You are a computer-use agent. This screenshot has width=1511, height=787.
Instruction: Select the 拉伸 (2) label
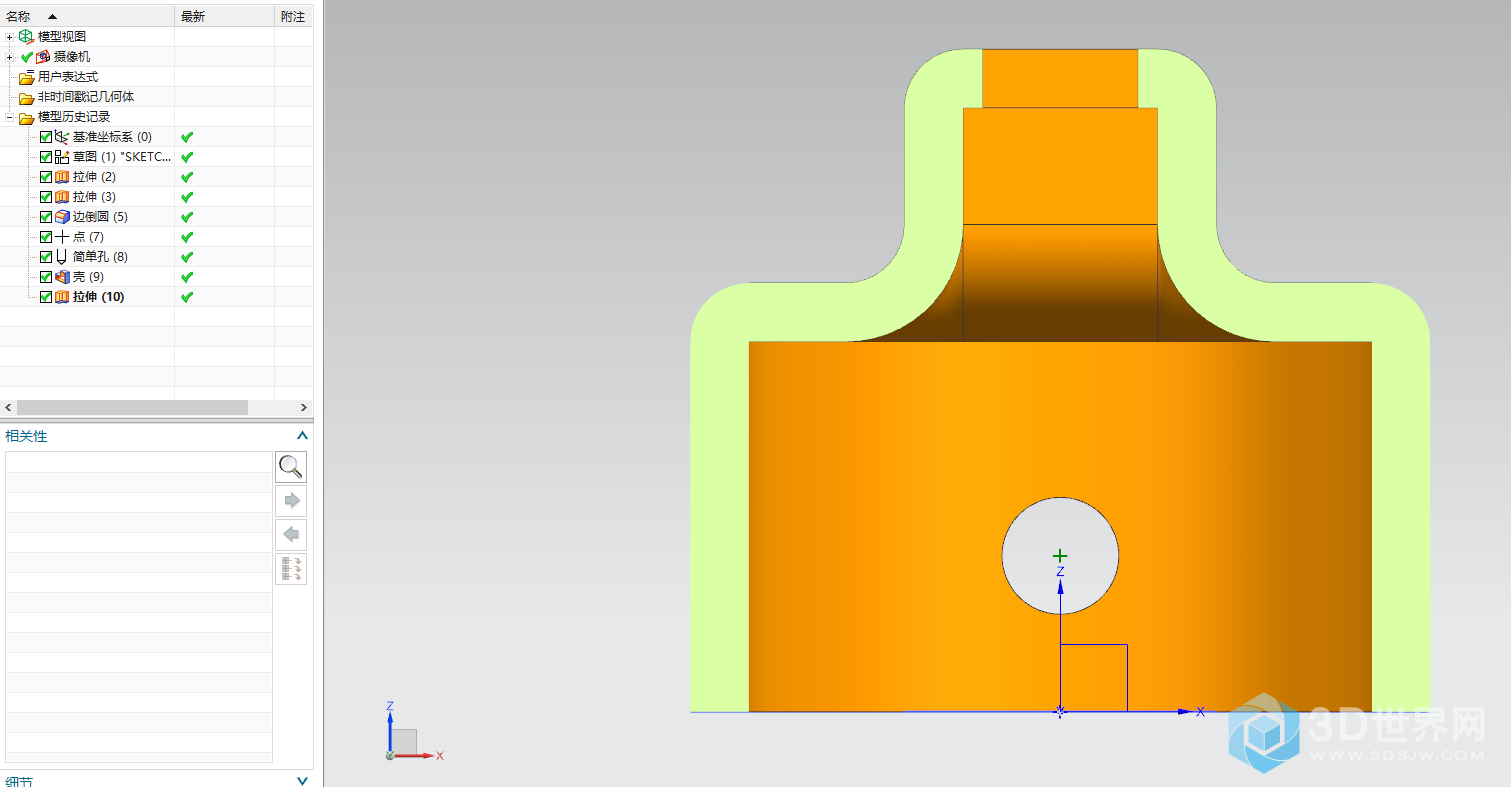[x=94, y=177]
